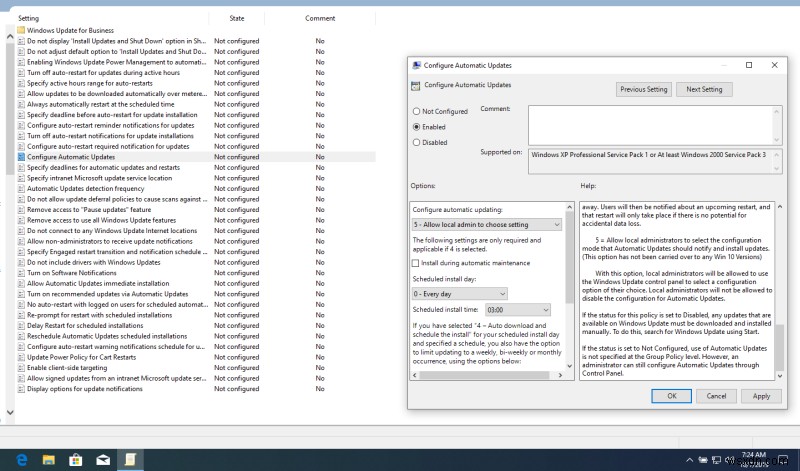
Task: Click the icon for Specify active hours range policy
Action: click(21, 83)
